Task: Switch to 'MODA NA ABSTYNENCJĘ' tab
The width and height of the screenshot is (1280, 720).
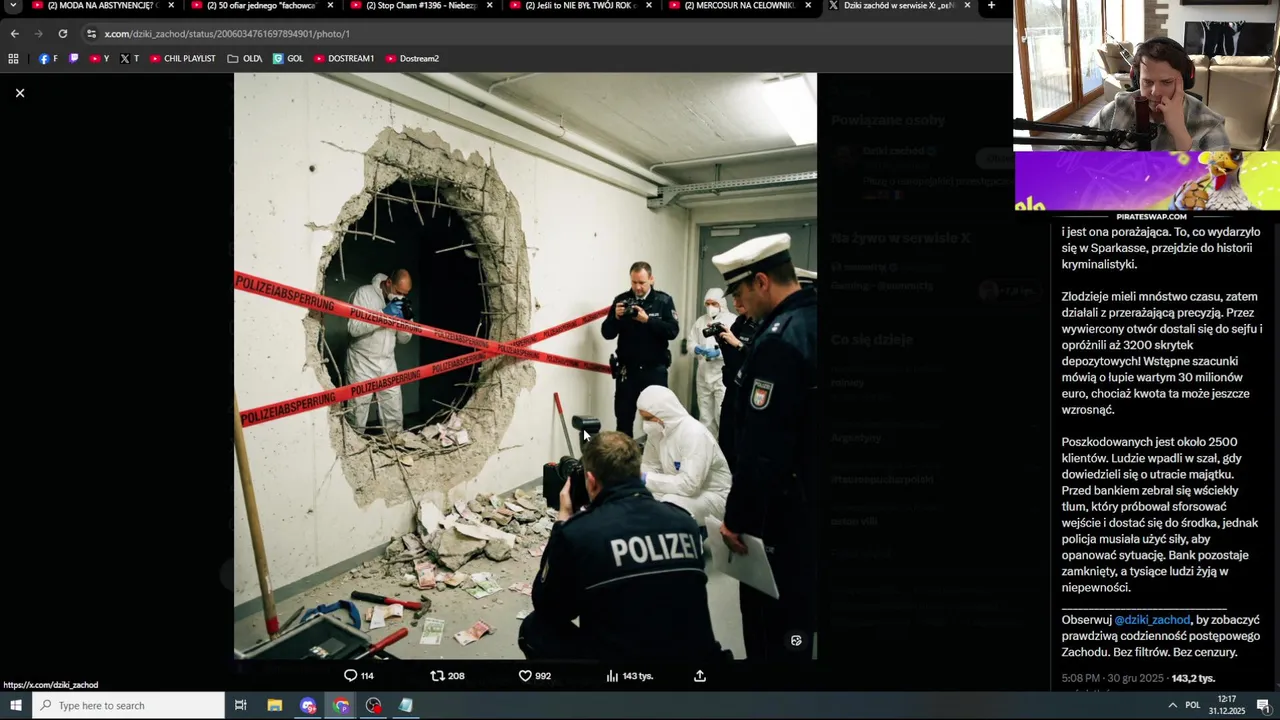Action: 101,6
